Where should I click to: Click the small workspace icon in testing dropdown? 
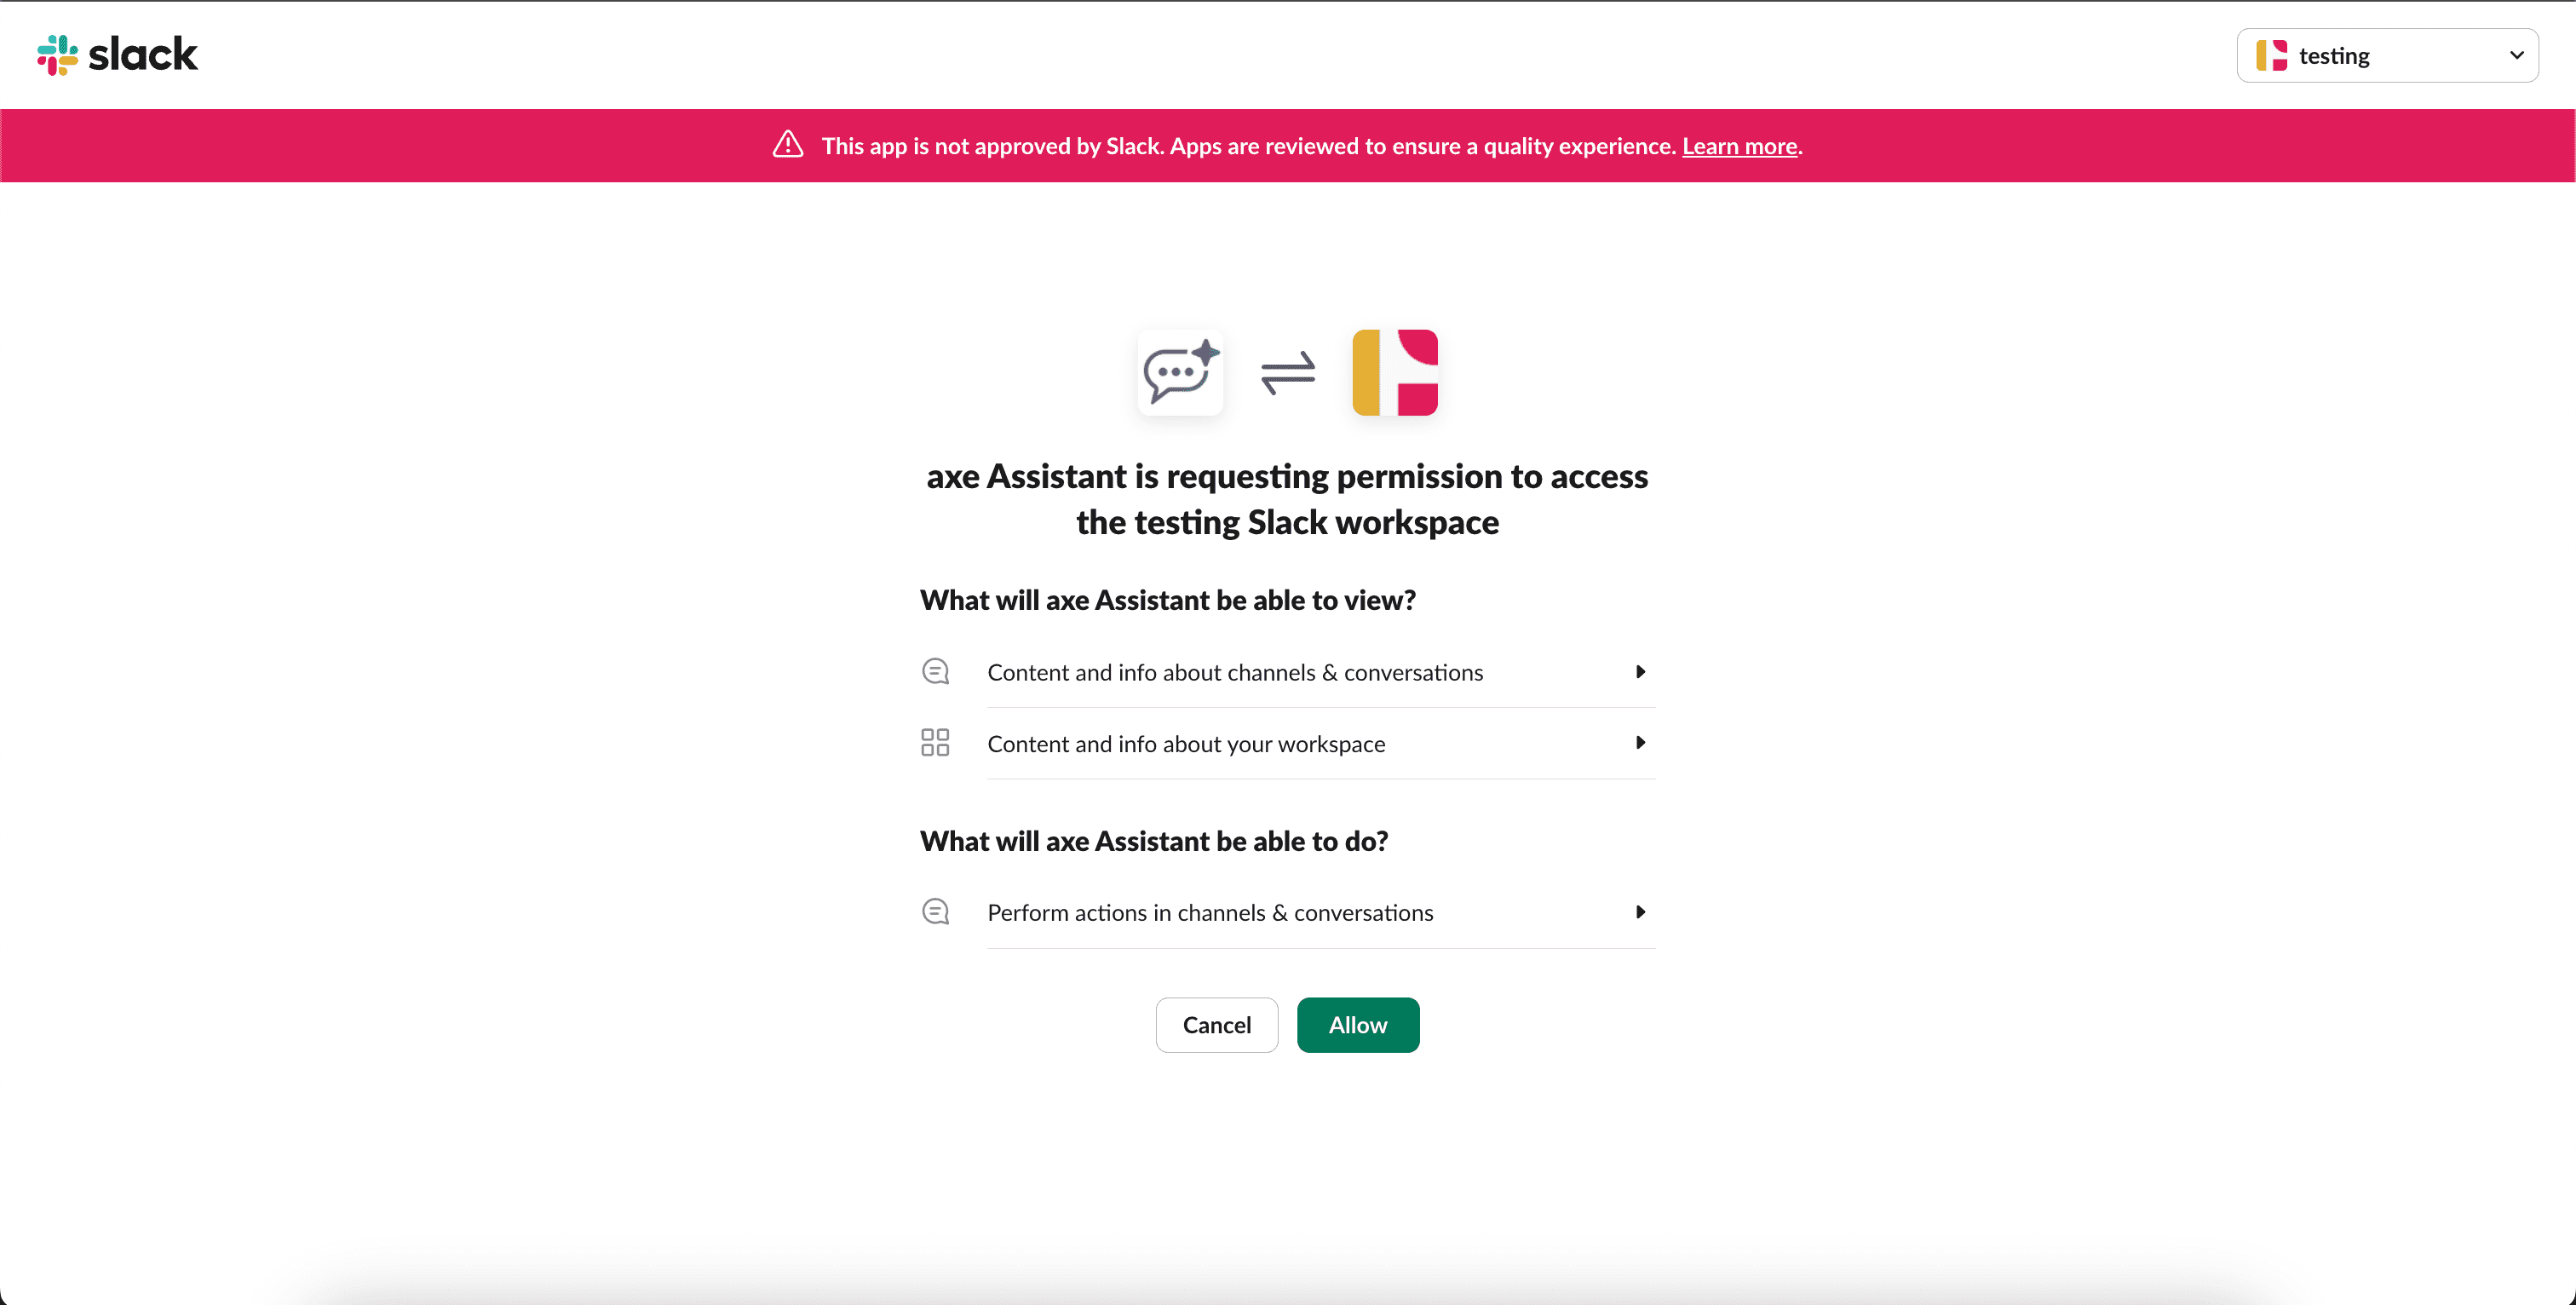tap(2271, 56)
